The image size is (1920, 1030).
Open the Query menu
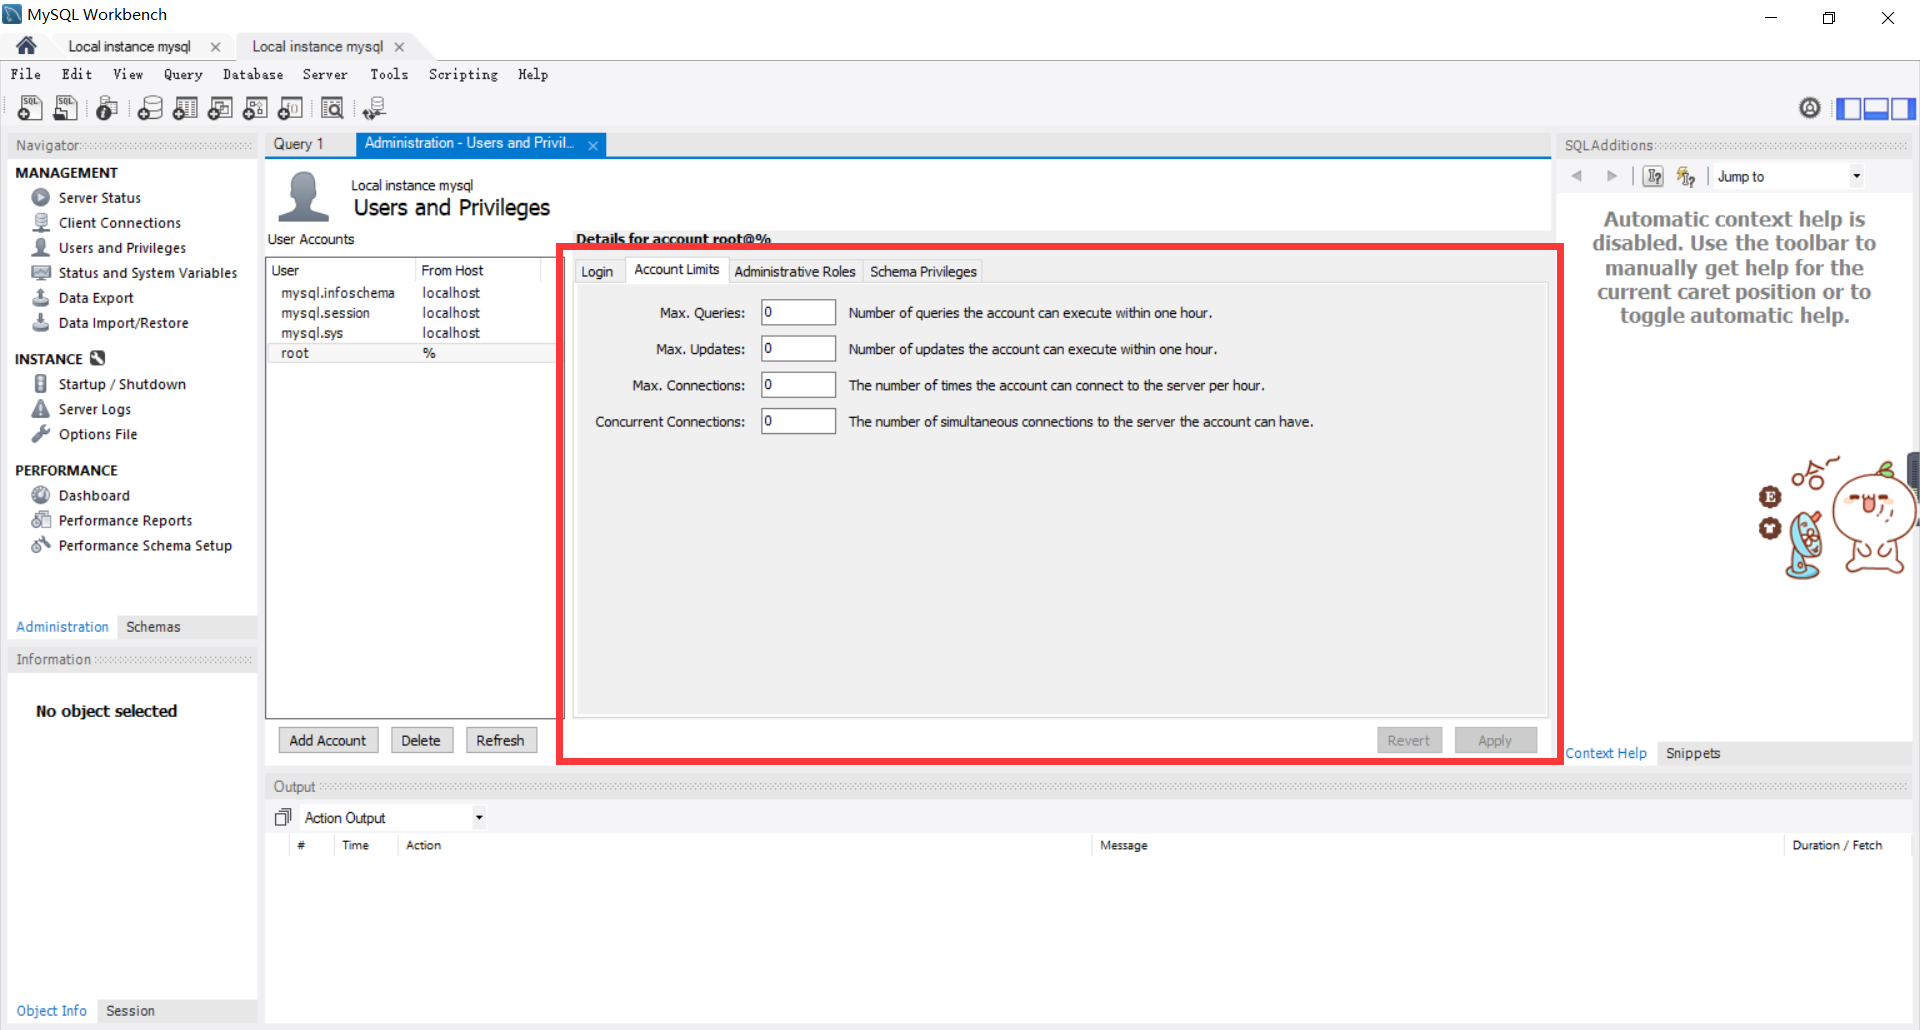pos(183,74)
